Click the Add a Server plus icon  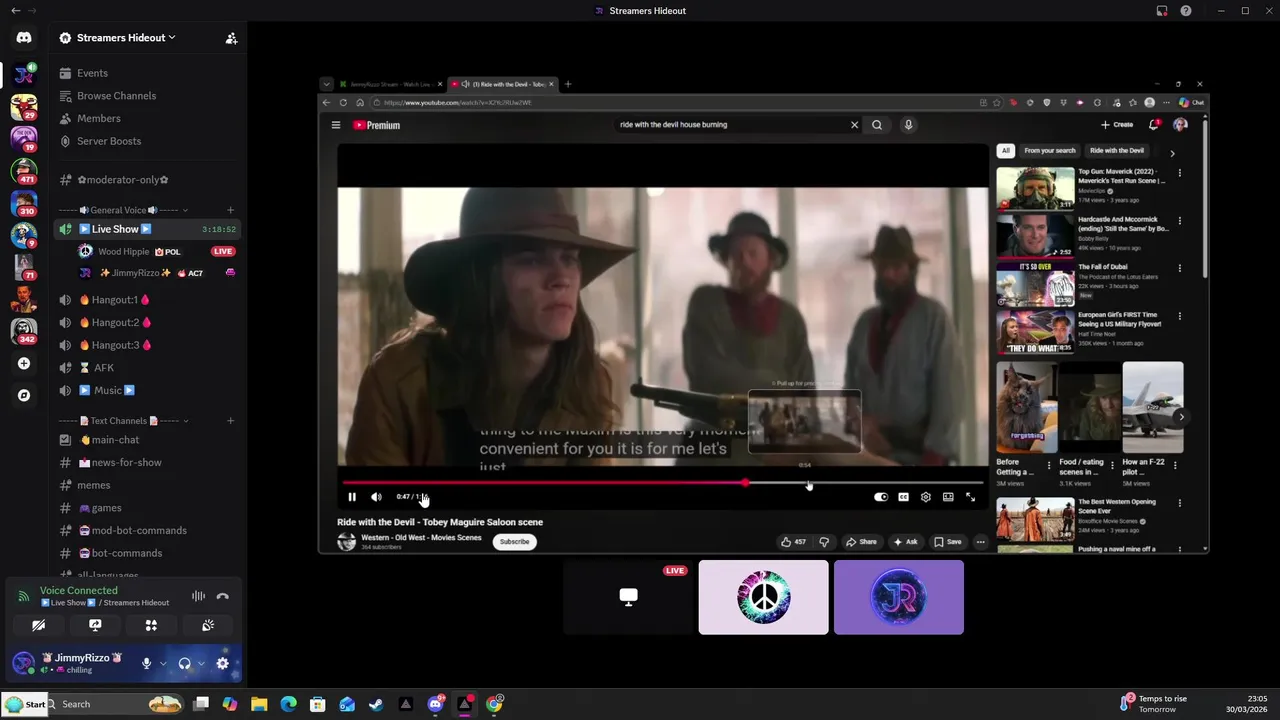point(24,364)
